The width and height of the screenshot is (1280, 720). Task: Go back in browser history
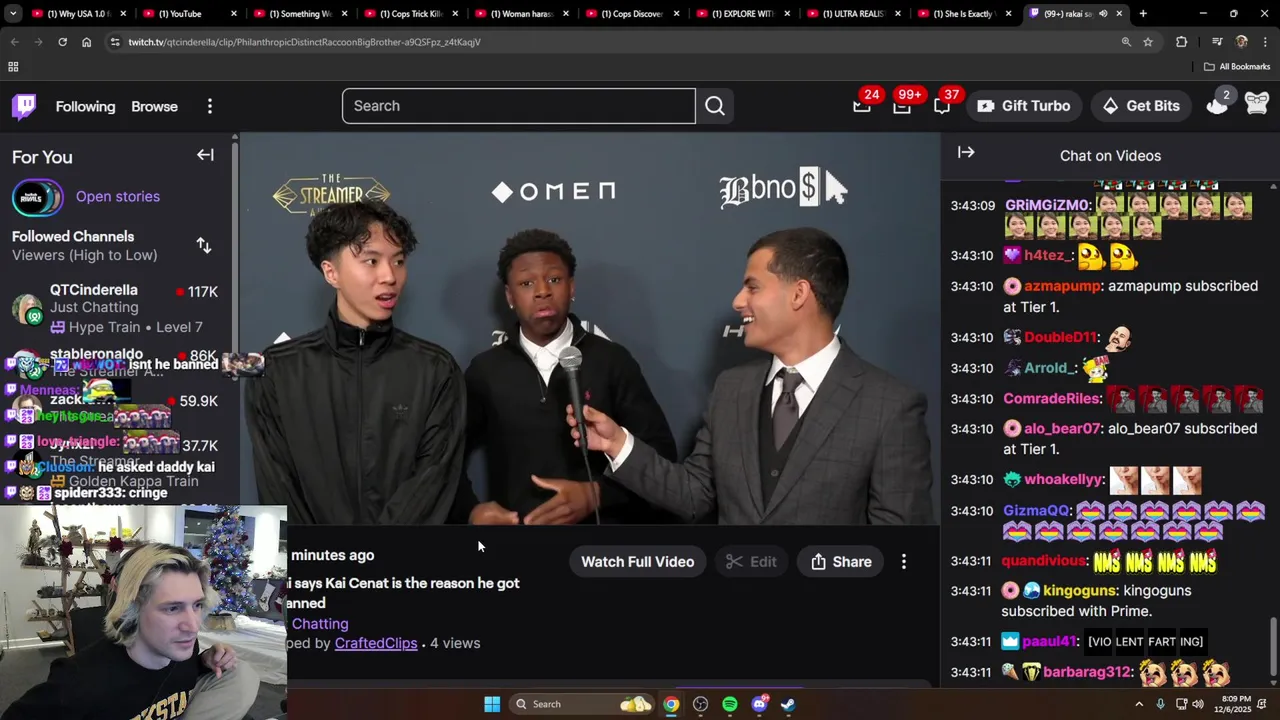14,42
